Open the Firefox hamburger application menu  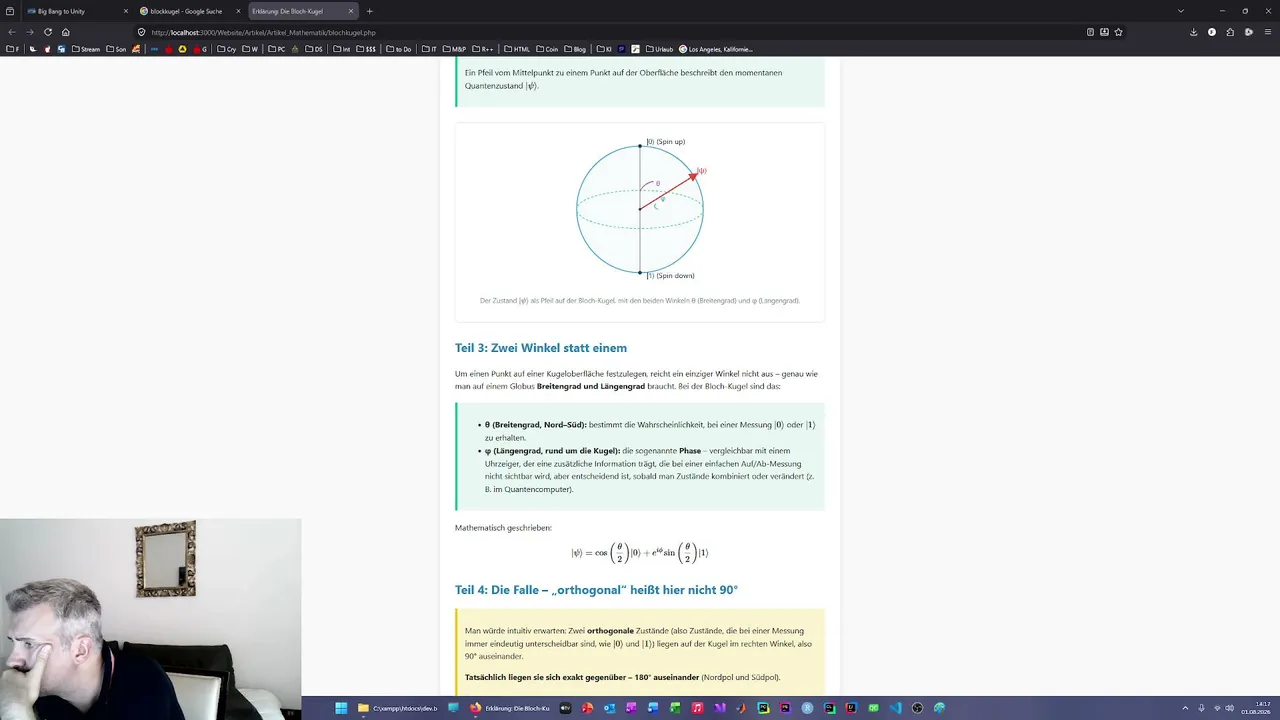click(x=1268, y=32)
